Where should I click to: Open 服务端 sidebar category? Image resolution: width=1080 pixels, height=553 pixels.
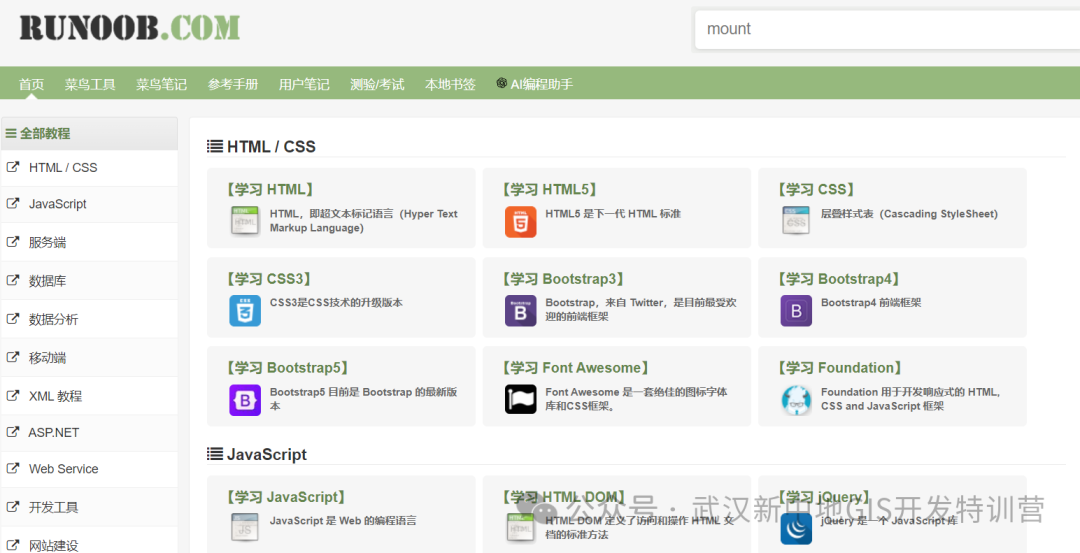(x=89, y=242)
